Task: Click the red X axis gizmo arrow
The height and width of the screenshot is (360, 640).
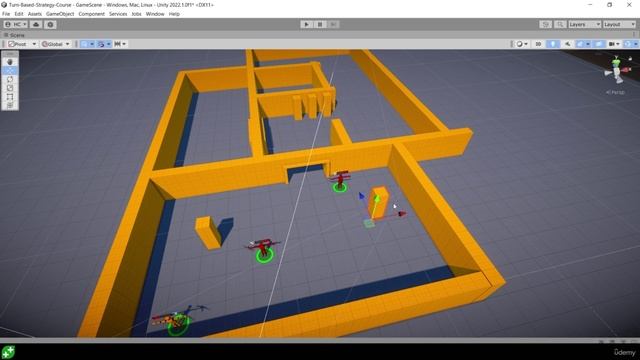Action: [x=402, y=213]
